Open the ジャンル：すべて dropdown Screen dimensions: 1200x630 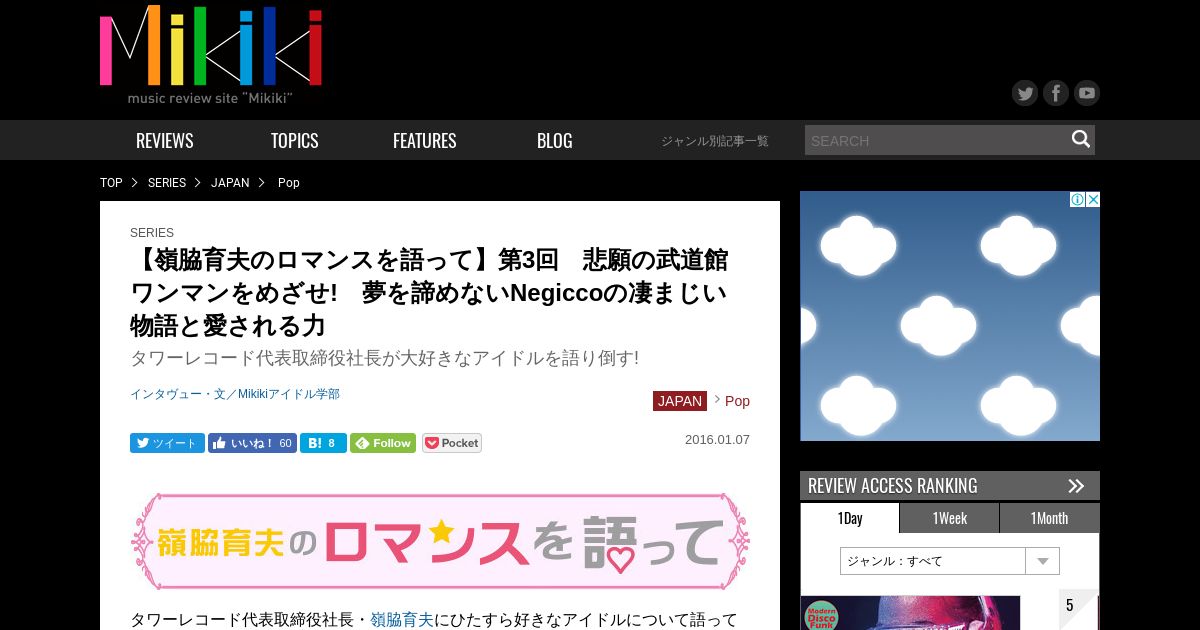950,561
